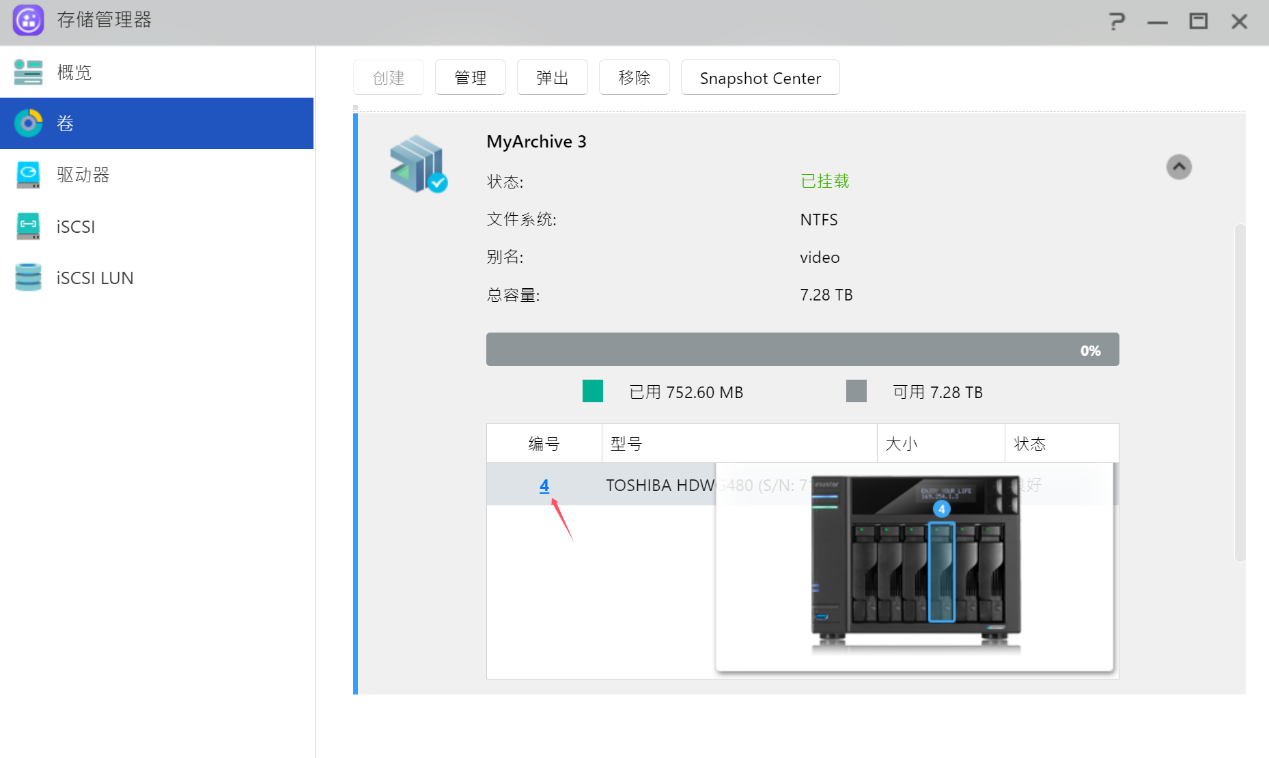Image resolution: width=1269 pixels, height=758 pixels.
Task: Open help with the question mark icon
Action: click(x=1117, y=21)
